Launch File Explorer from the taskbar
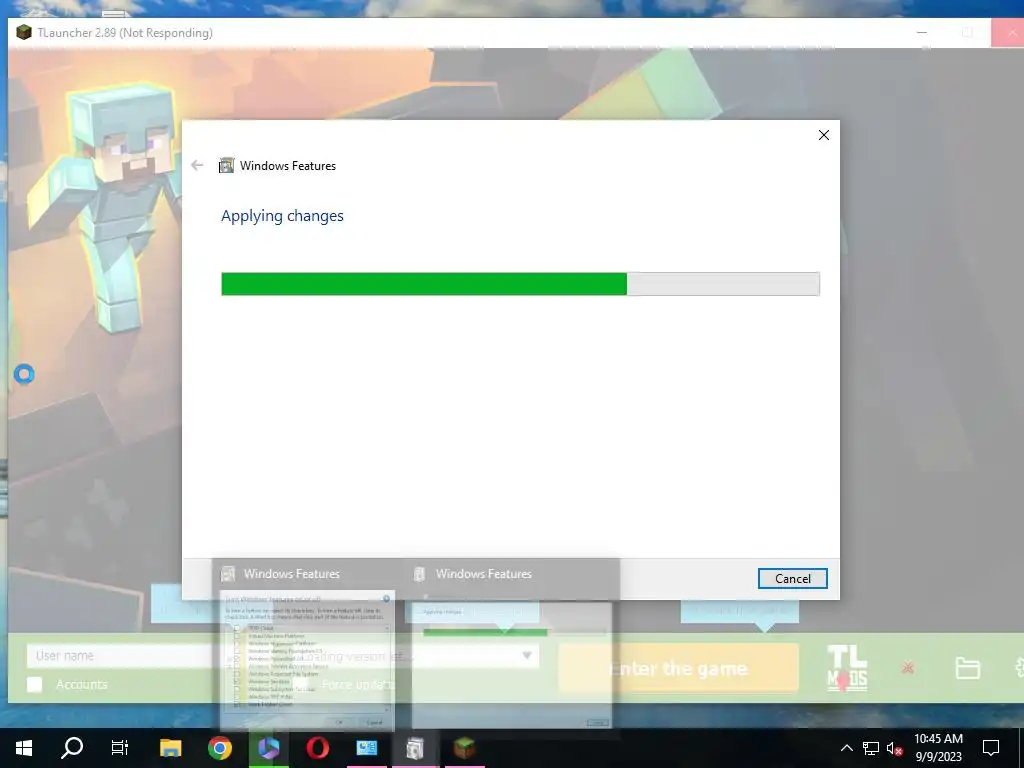This screenshot has height=768, width=1024. (x=170, y=748)
